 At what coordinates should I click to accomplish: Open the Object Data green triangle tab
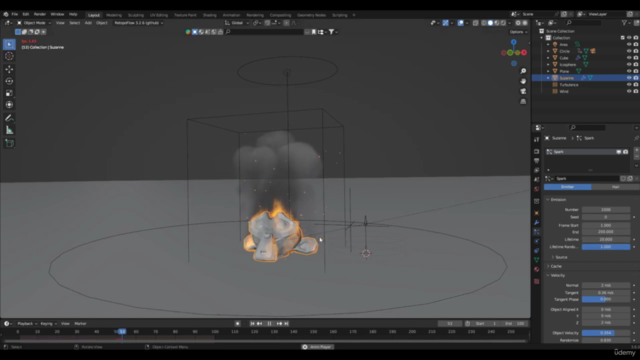coord(536,260)
